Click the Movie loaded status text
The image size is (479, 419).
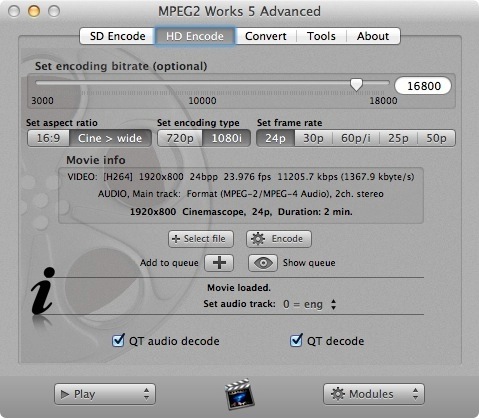239,288
